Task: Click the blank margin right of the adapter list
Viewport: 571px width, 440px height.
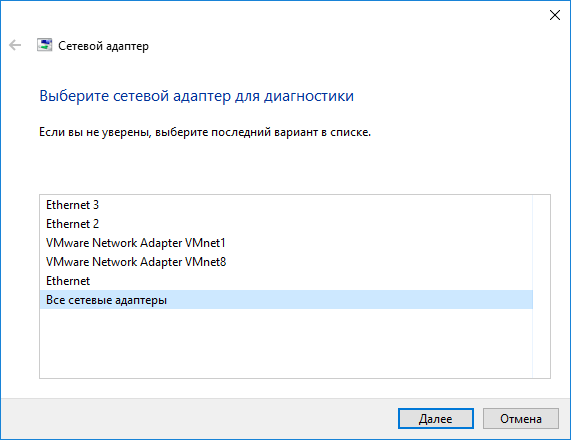Action: tap(560, 286)
